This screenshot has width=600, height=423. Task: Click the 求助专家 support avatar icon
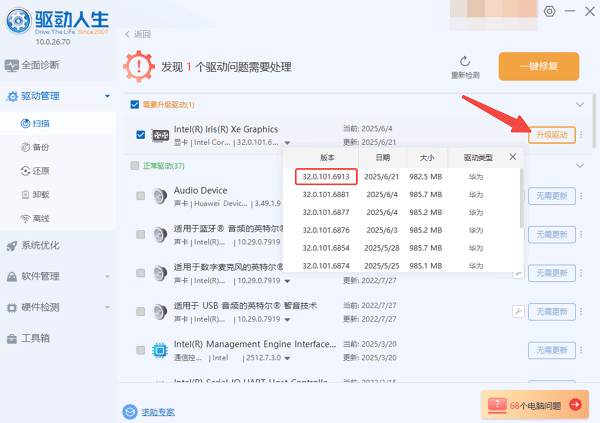[130, 412]
